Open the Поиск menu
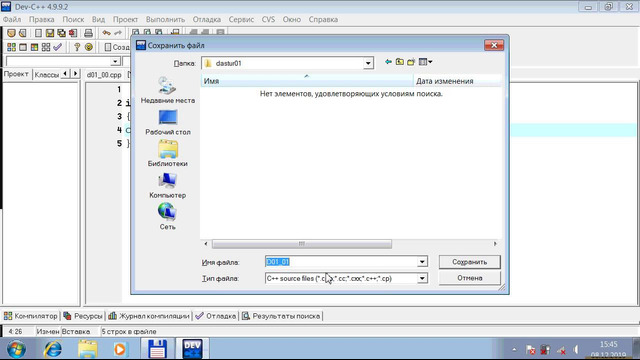Viewport: 640px width, 360px height. click(73, 20)
